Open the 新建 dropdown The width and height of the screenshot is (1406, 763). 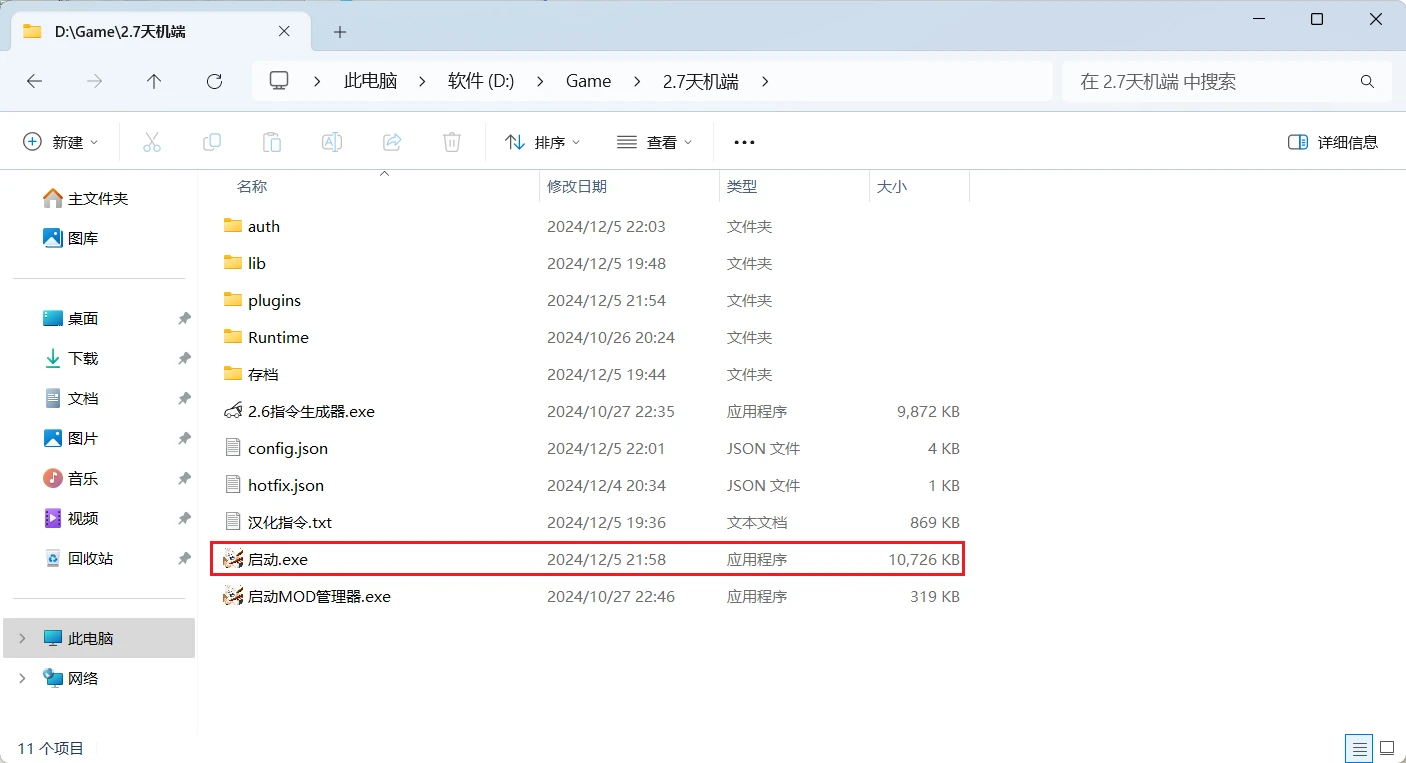point(62,141)
